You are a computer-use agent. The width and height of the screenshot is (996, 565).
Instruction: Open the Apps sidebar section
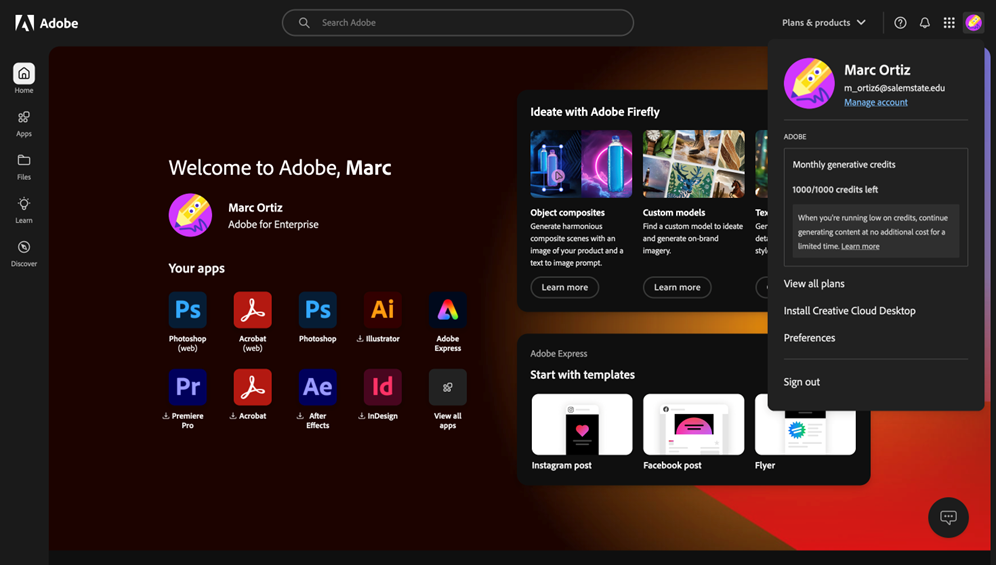[24, 124]
